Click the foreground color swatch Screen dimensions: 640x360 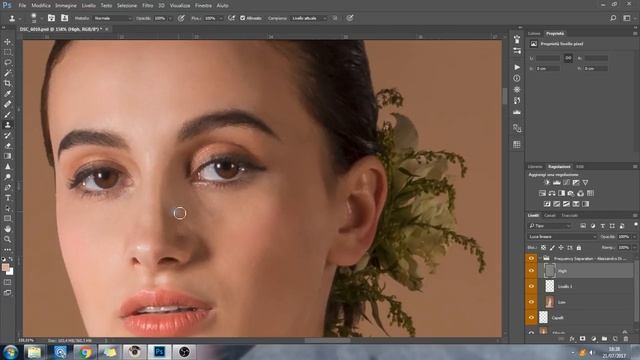tap(5, 267)
